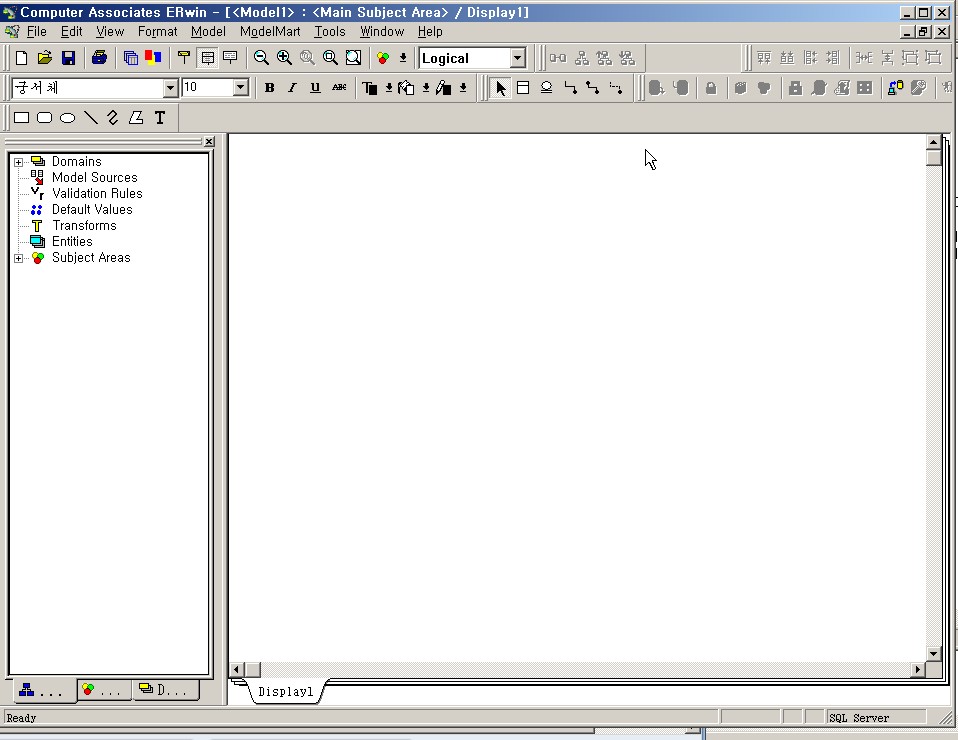The height and width of the screenshot is (740, 958).
Task: Switch to attribute level display
Action: pyautogui.click(x=208, y=58)
